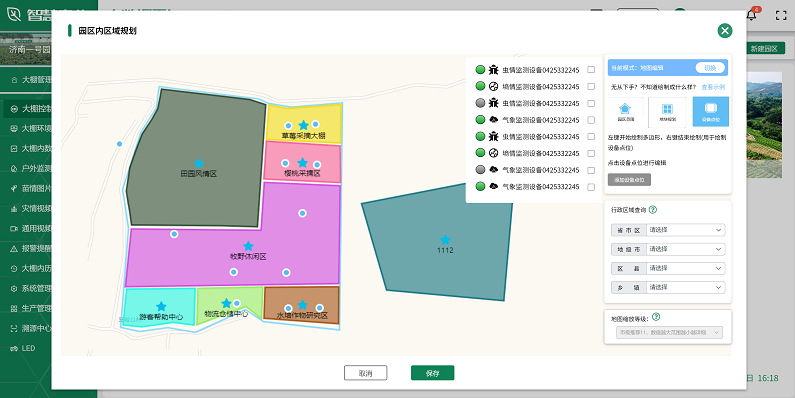795x398 pixels.
Task: Tick the first 气象监测设备 checkbox
Action: 591,120
